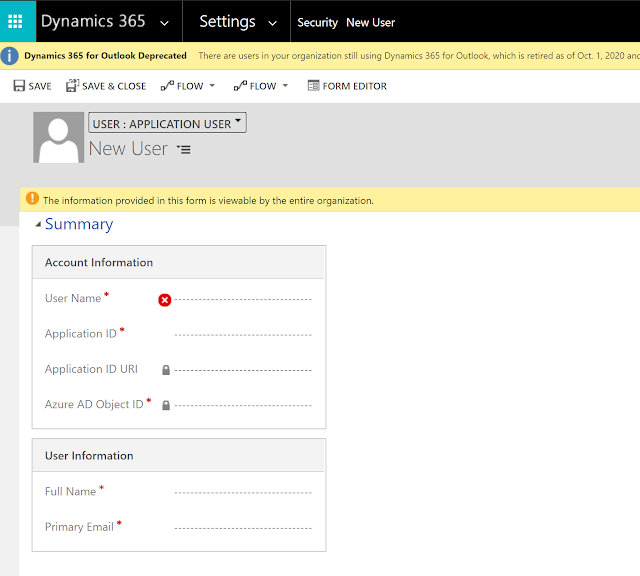Click the Full Name input field
This screenshot has width=640, height=576.
(243, 493)
